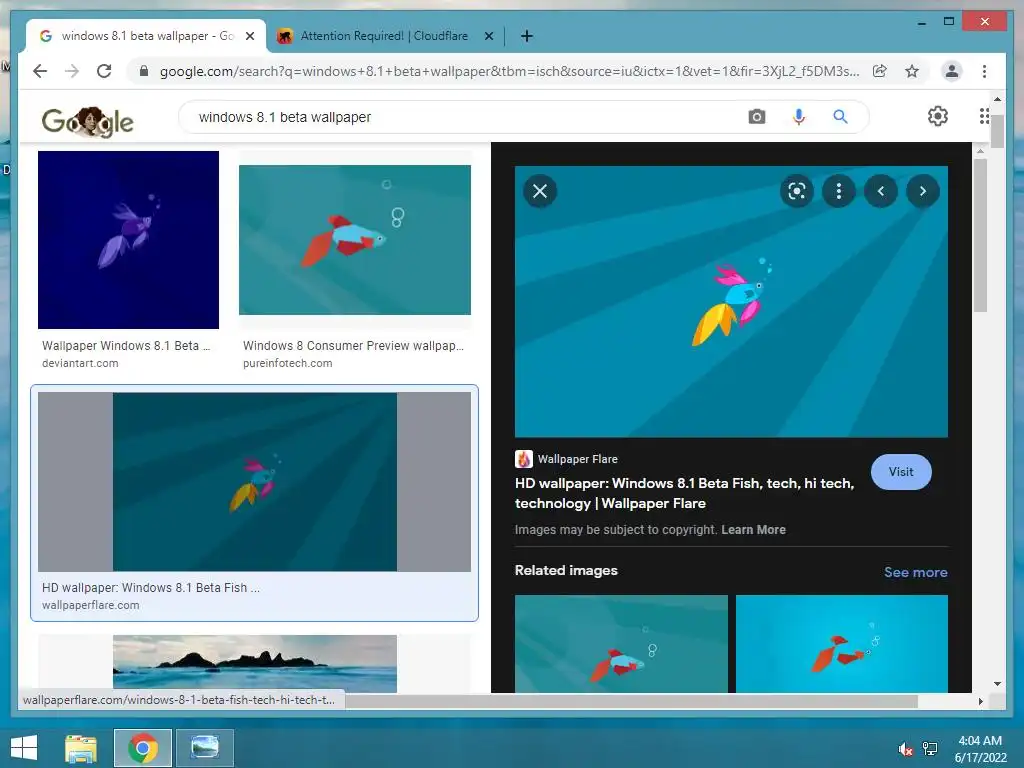Viewport: 1024px width, 768px height.
Task: Open HD wallpaper Windows 8.1 Beta Fish title
Action: point(684,493)
